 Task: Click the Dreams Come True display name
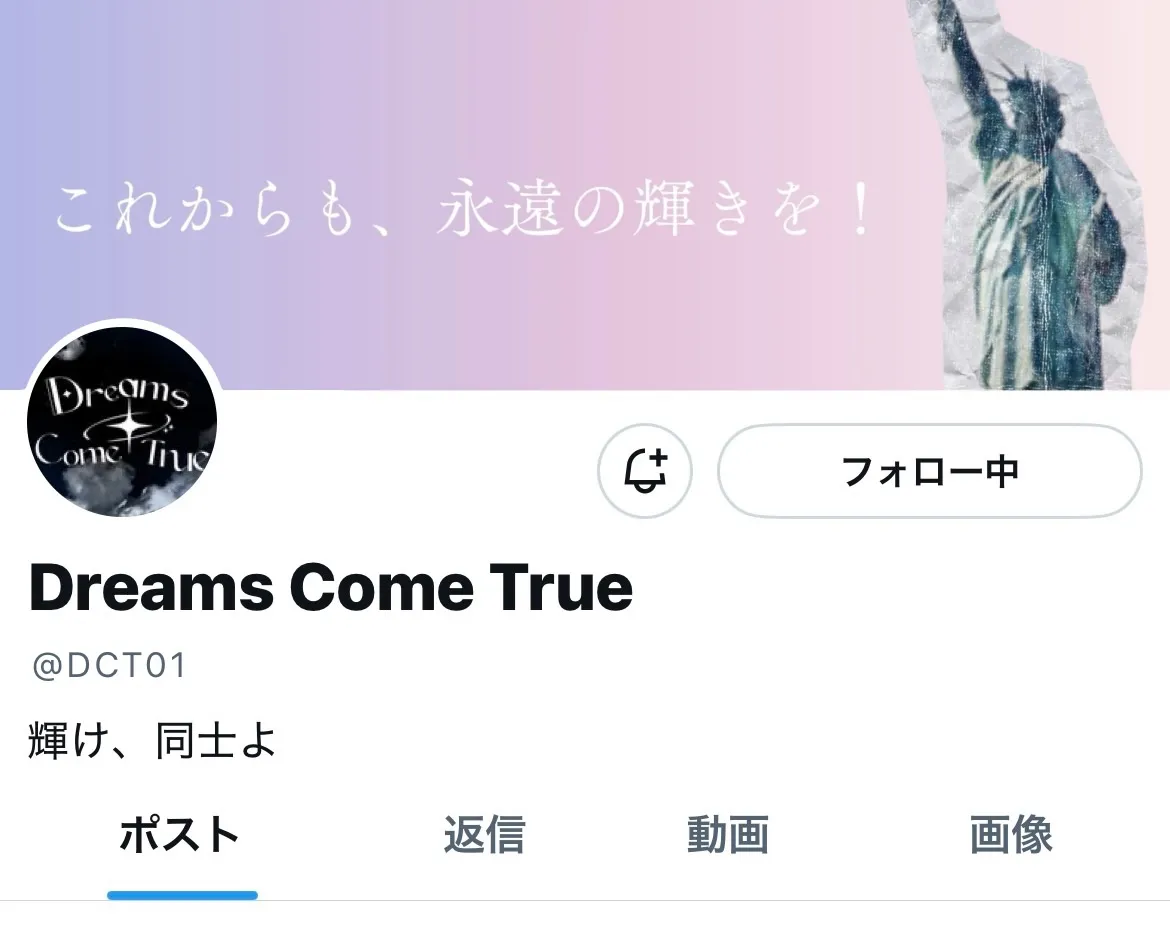pyautogui.click(x=331, y=588)
